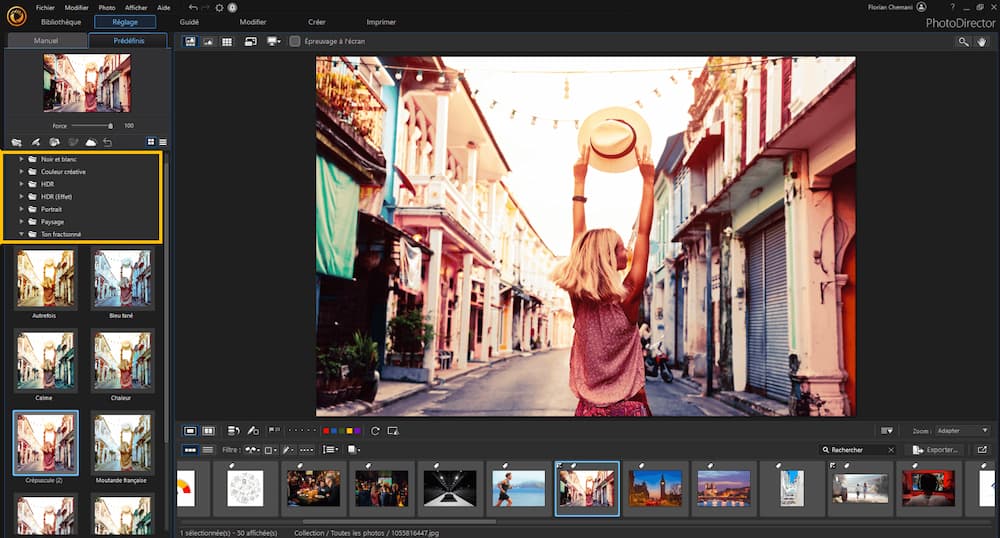1000x538 pixels.
Task: Select single photo view toggle
Action: 190,431
